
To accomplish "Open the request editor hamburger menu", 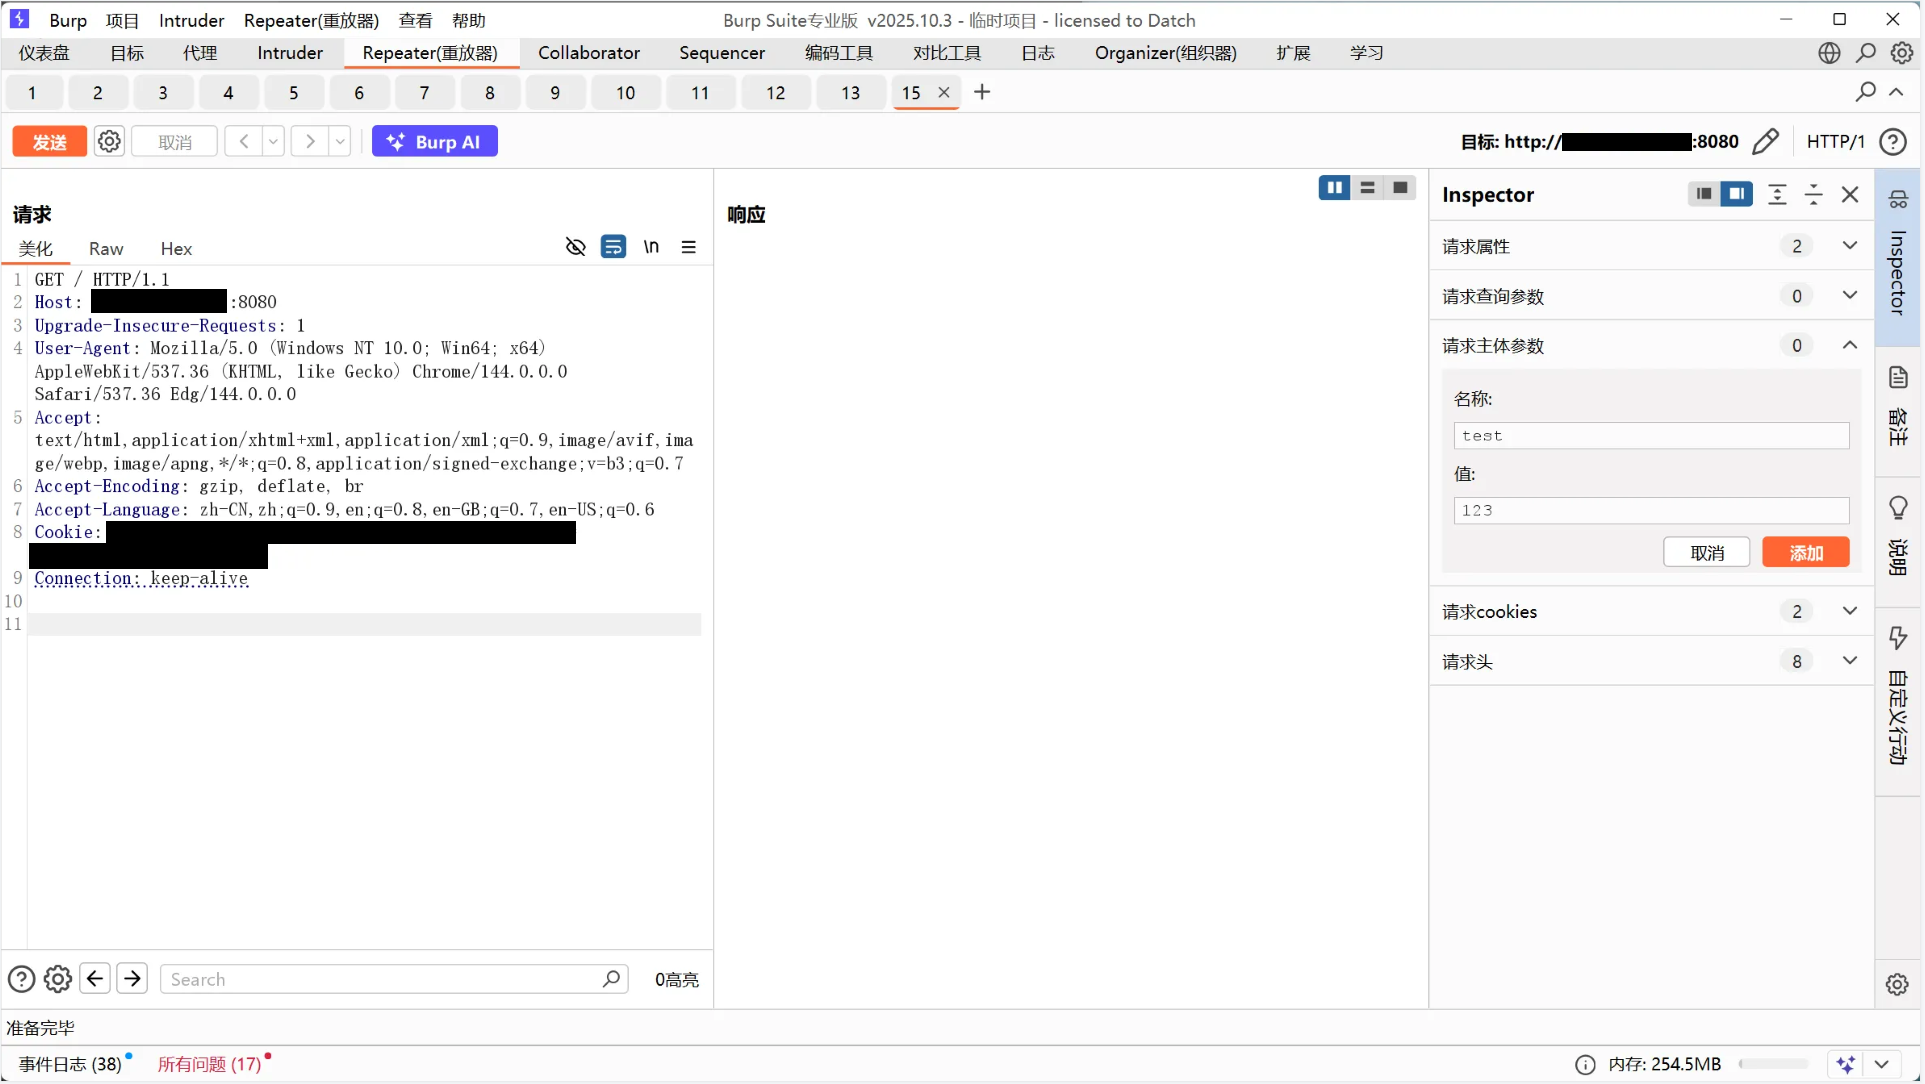I will pyautogui.click(x=689, y=247).
